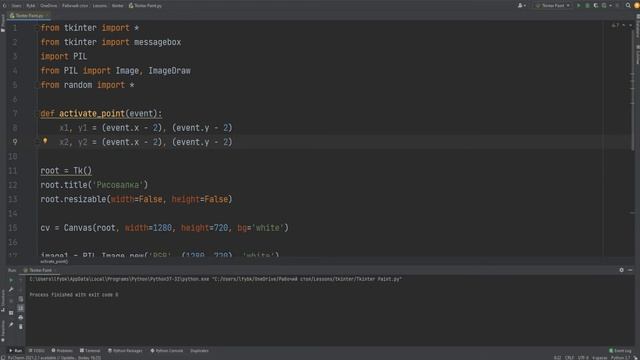Click the stop icon in Run panel
Image resolution: width=640 pixels, height=360 pixels.
[x=11, y=300]
